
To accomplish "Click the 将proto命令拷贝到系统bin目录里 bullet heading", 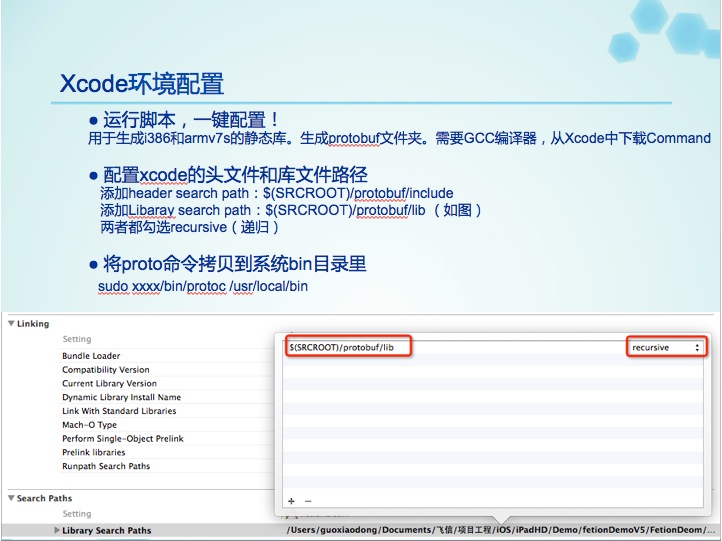I will pyautogui.click(x=234, y=264).
